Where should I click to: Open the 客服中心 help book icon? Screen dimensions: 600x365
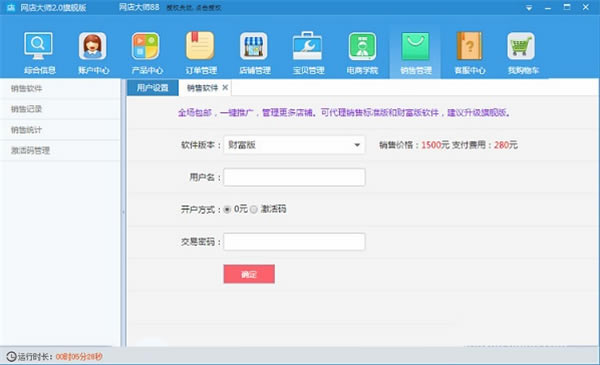469,46
